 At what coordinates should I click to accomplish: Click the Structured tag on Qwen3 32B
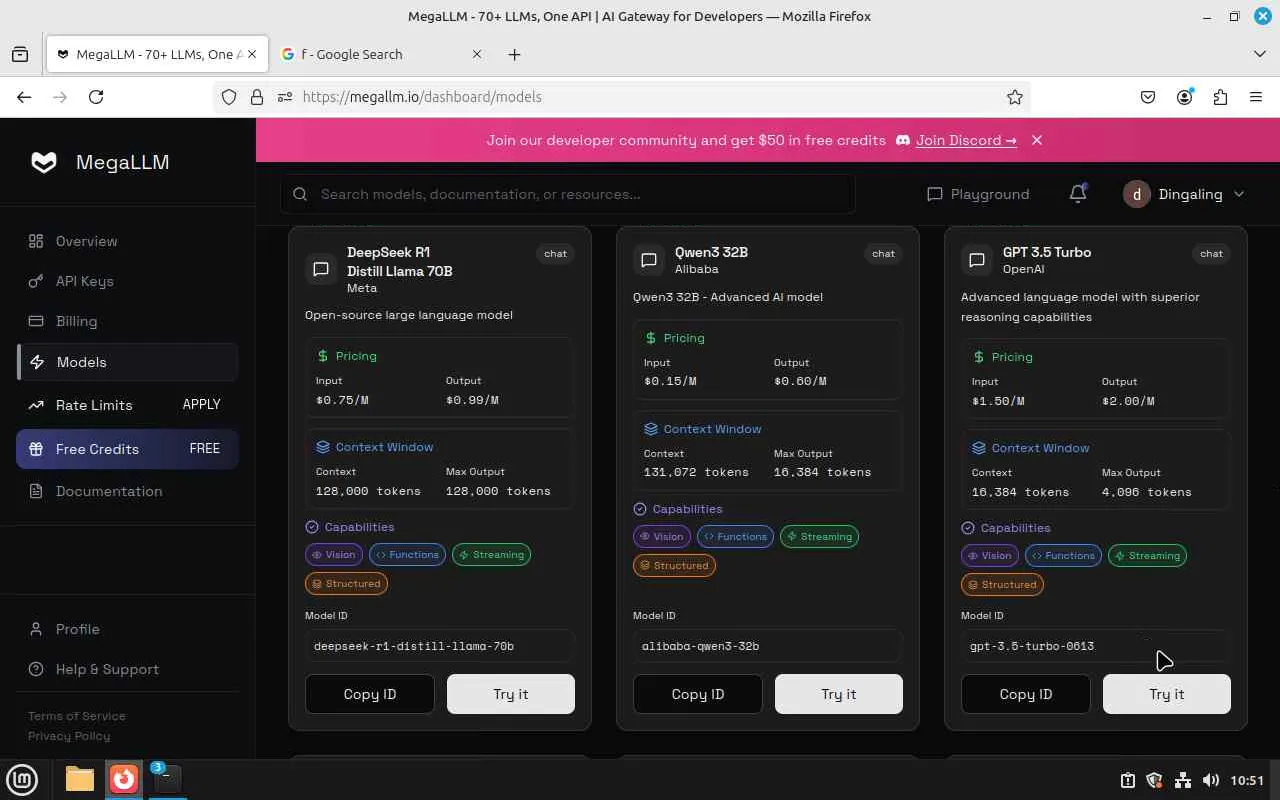674,566
